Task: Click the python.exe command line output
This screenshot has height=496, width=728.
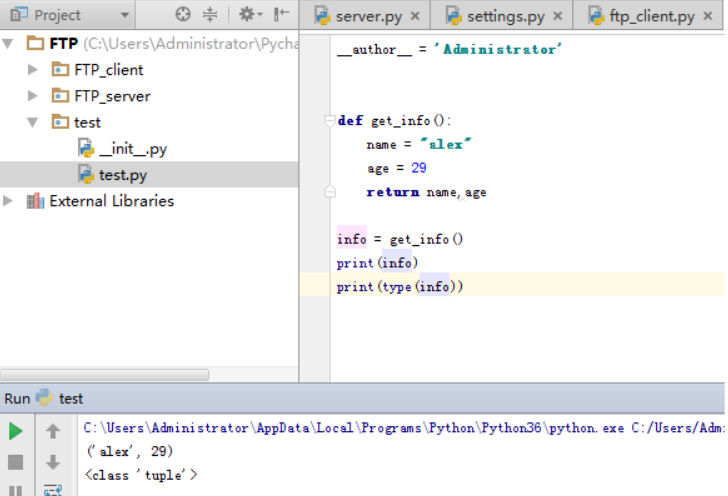Action: pos(403,428)
